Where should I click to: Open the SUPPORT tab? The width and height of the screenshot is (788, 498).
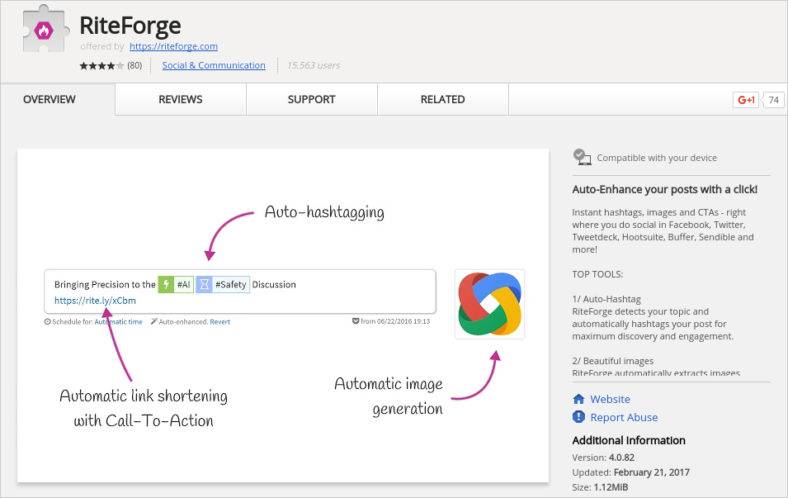pyautogui.click(x=312, y=99)
